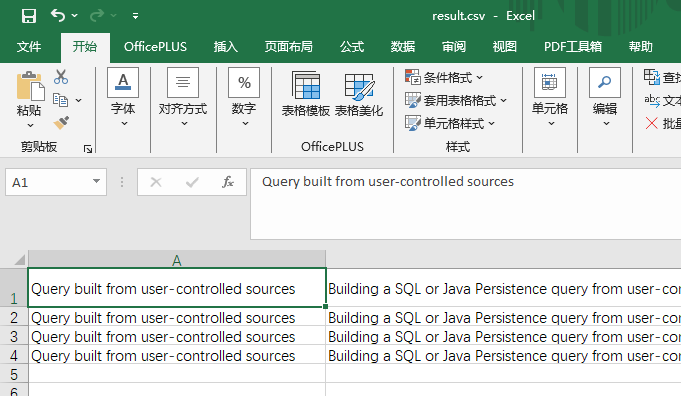The image size is (681, 396).
Task: Select row 4 header
Action: 14,356
